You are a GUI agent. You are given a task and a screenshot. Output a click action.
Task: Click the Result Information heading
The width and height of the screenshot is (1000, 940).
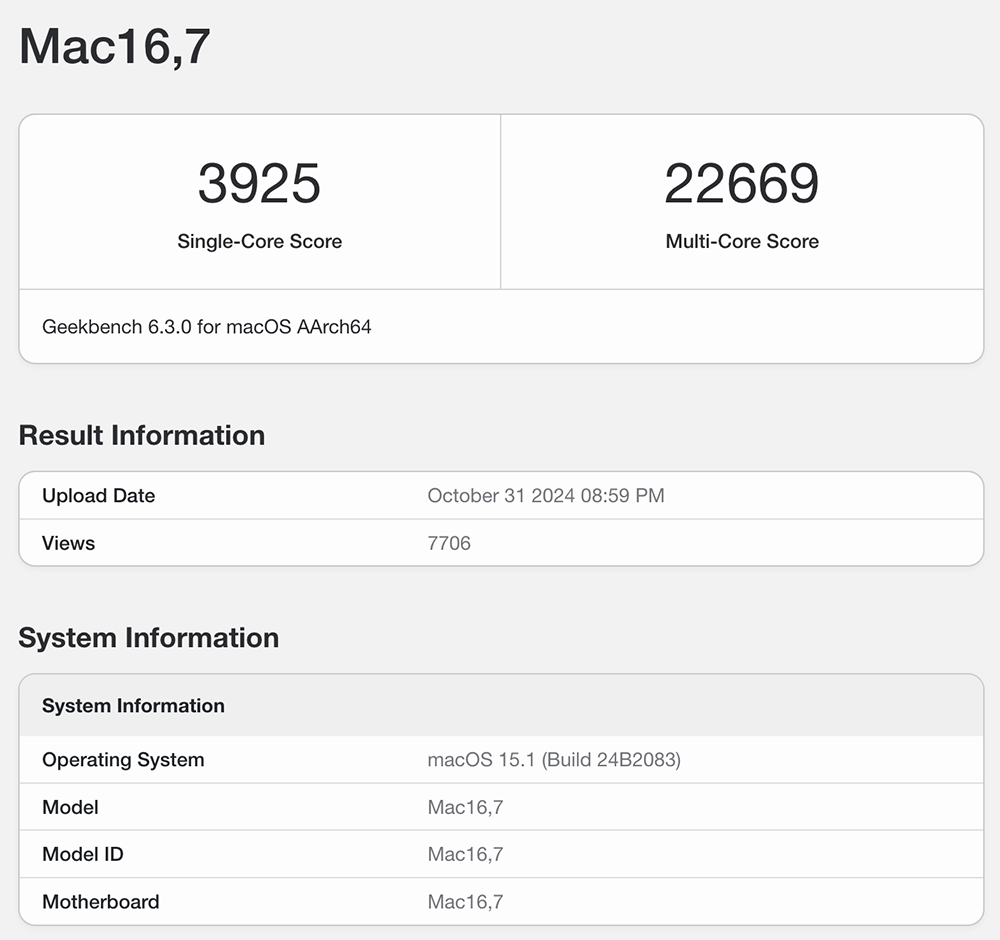(x=141, y=435)
